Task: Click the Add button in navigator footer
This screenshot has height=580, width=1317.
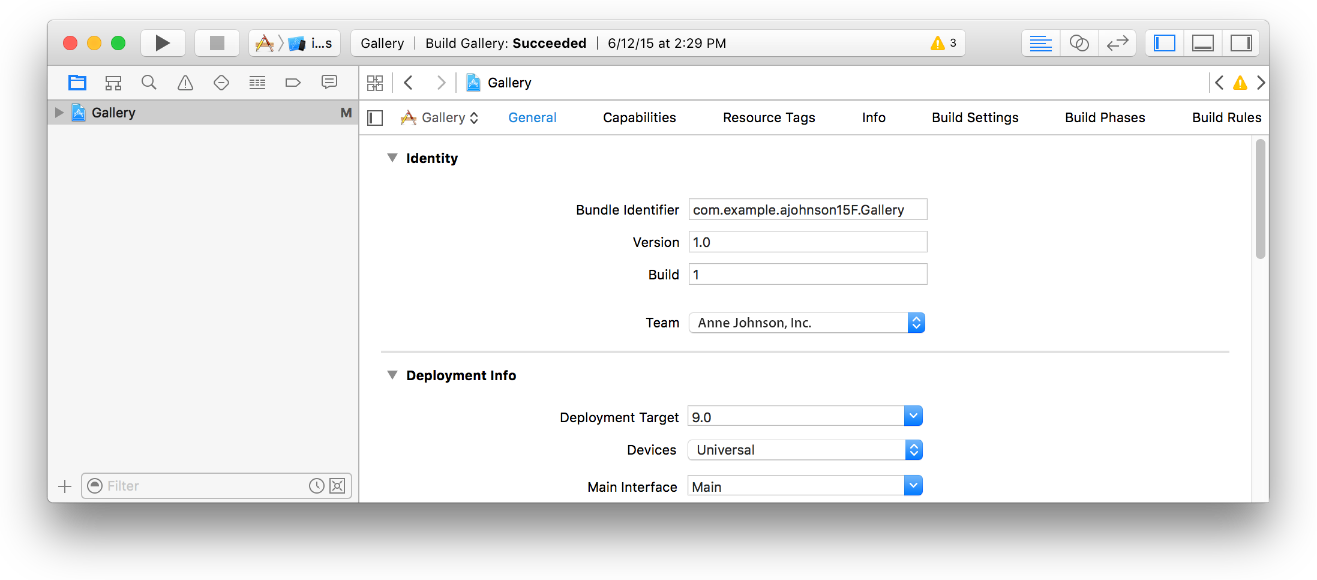Action: point(65,486)
